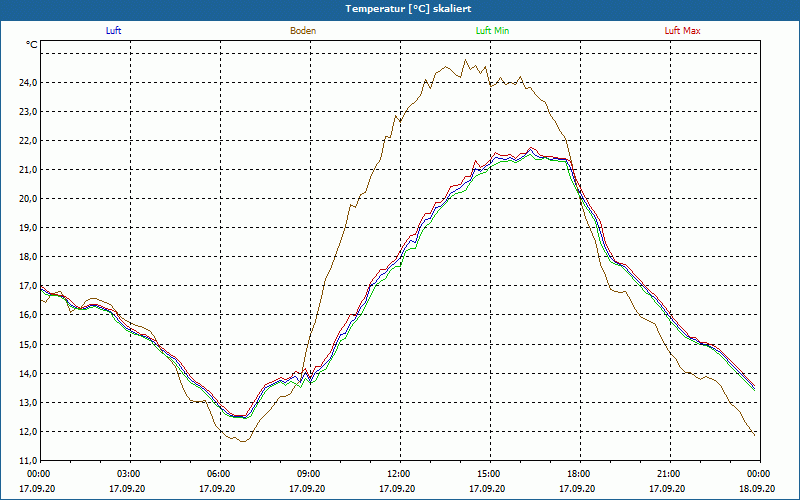Click the 20,0 y-axis value
Image resolution: width=800 pixels, height=500 pixels.
point(29,199)
